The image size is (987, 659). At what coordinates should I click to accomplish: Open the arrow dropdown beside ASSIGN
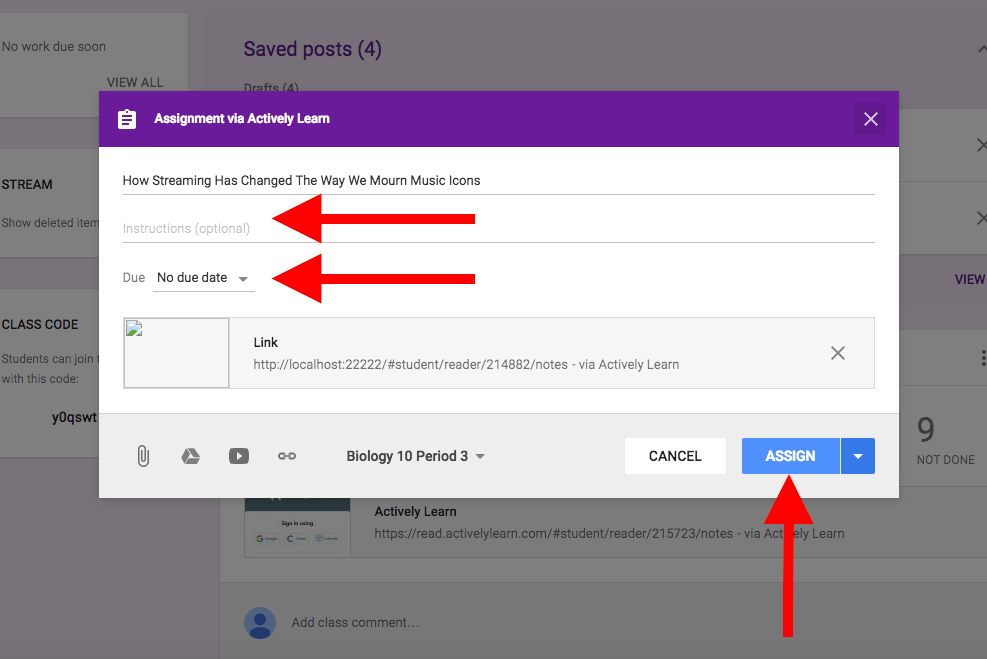858,456
